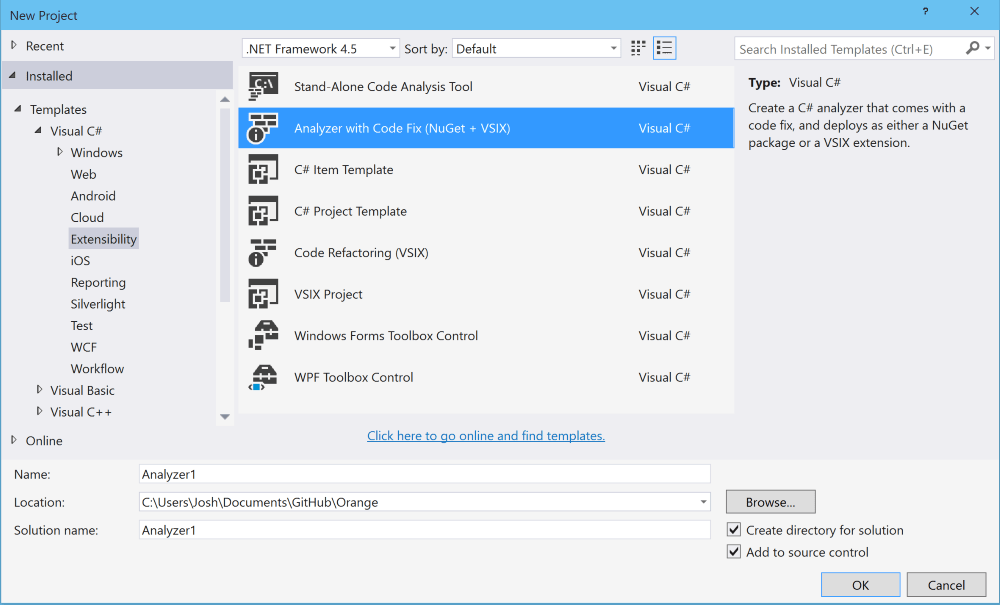Click the Code Refactoring (VSIX) icon
Image resolution: width=1000 pixels, height=605 pixels.
tap(263, 252)
